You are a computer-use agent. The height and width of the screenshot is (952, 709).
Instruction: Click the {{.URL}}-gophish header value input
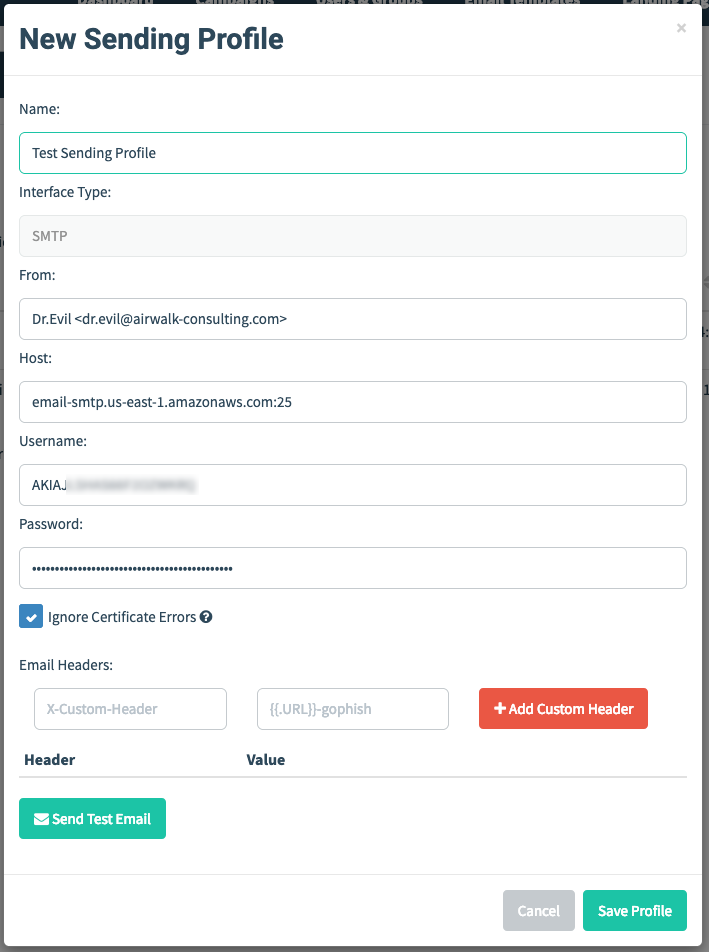coord(353,709)
